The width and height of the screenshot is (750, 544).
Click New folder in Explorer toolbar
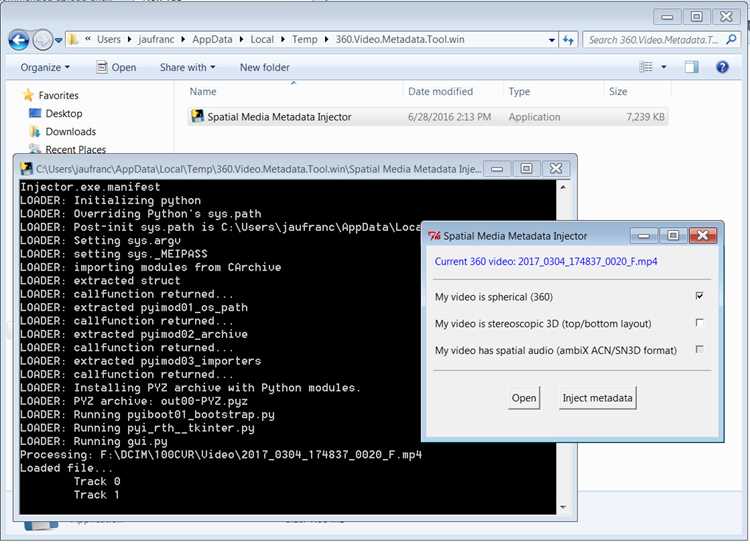point(265,67)
